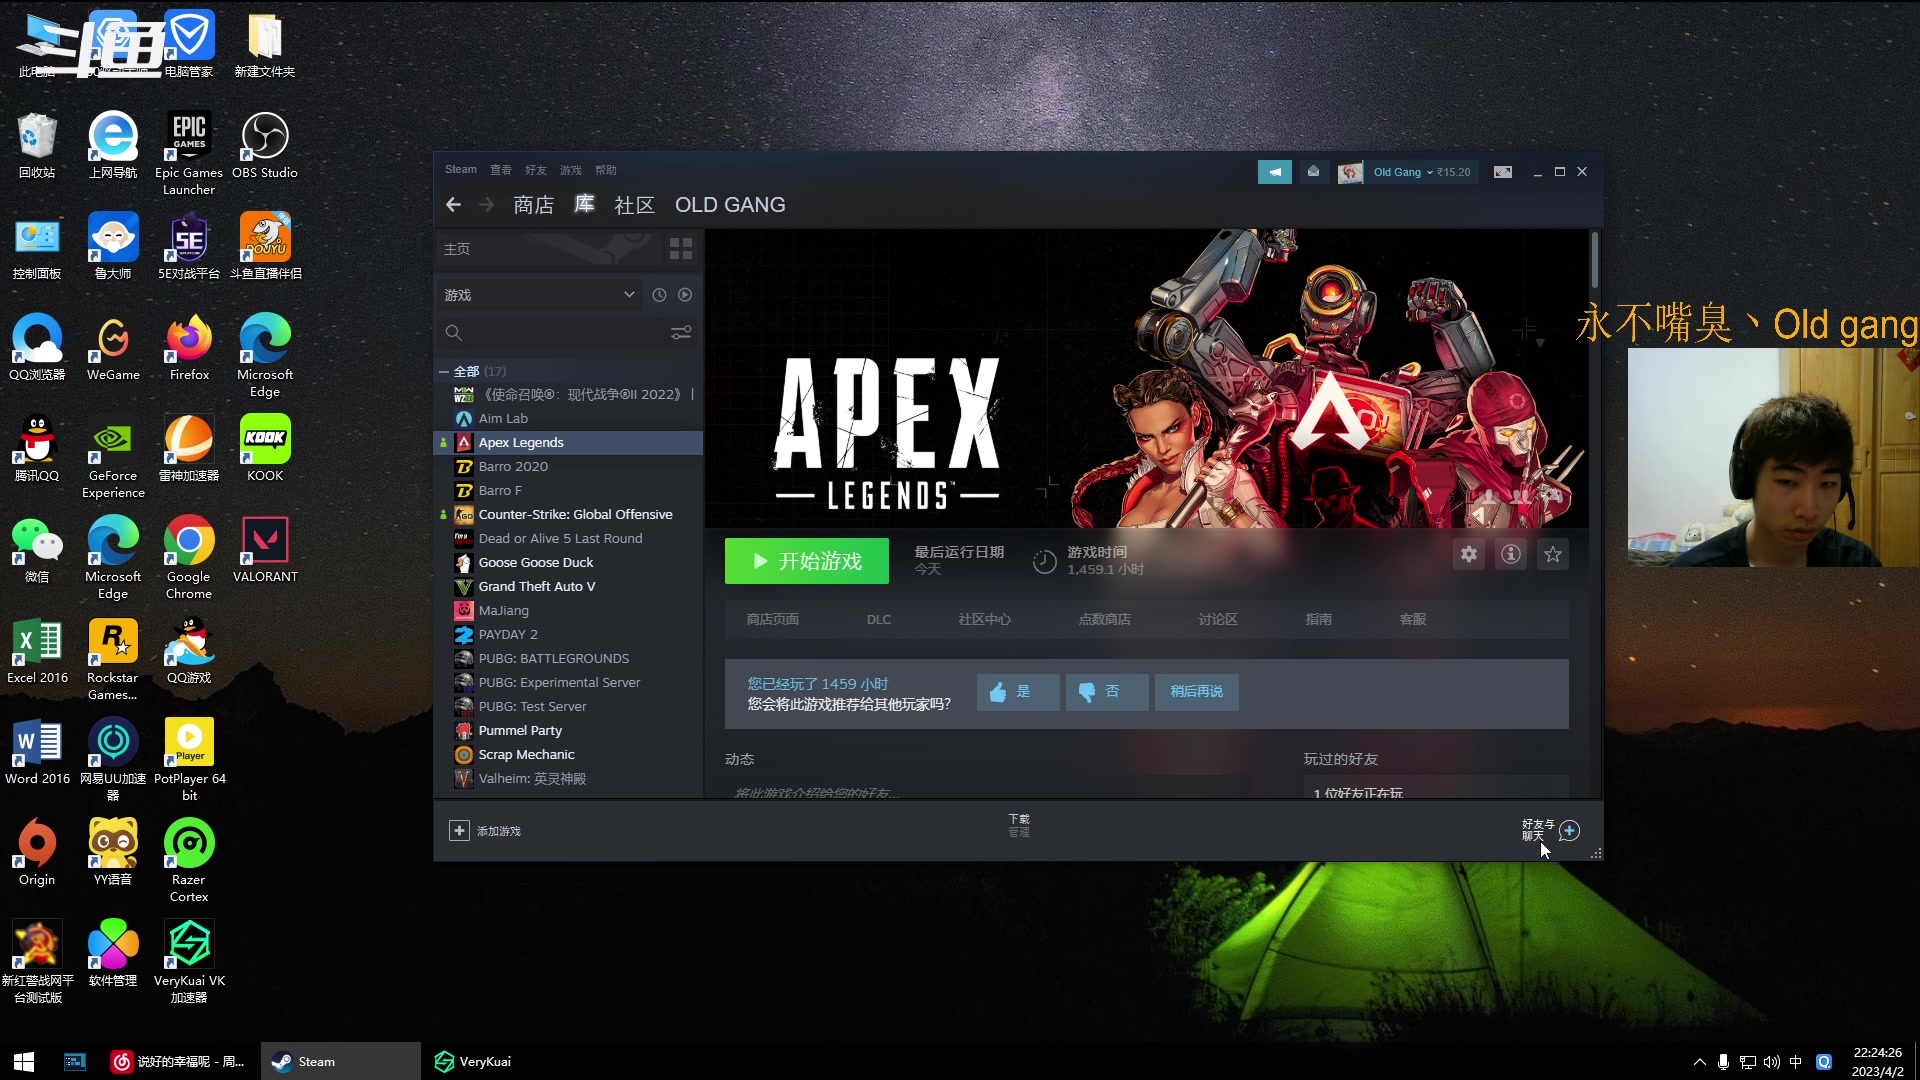Open Steam announcements megaphone icon
Viewport: 1920px width, 1080px height.
tap(1274, 172)
